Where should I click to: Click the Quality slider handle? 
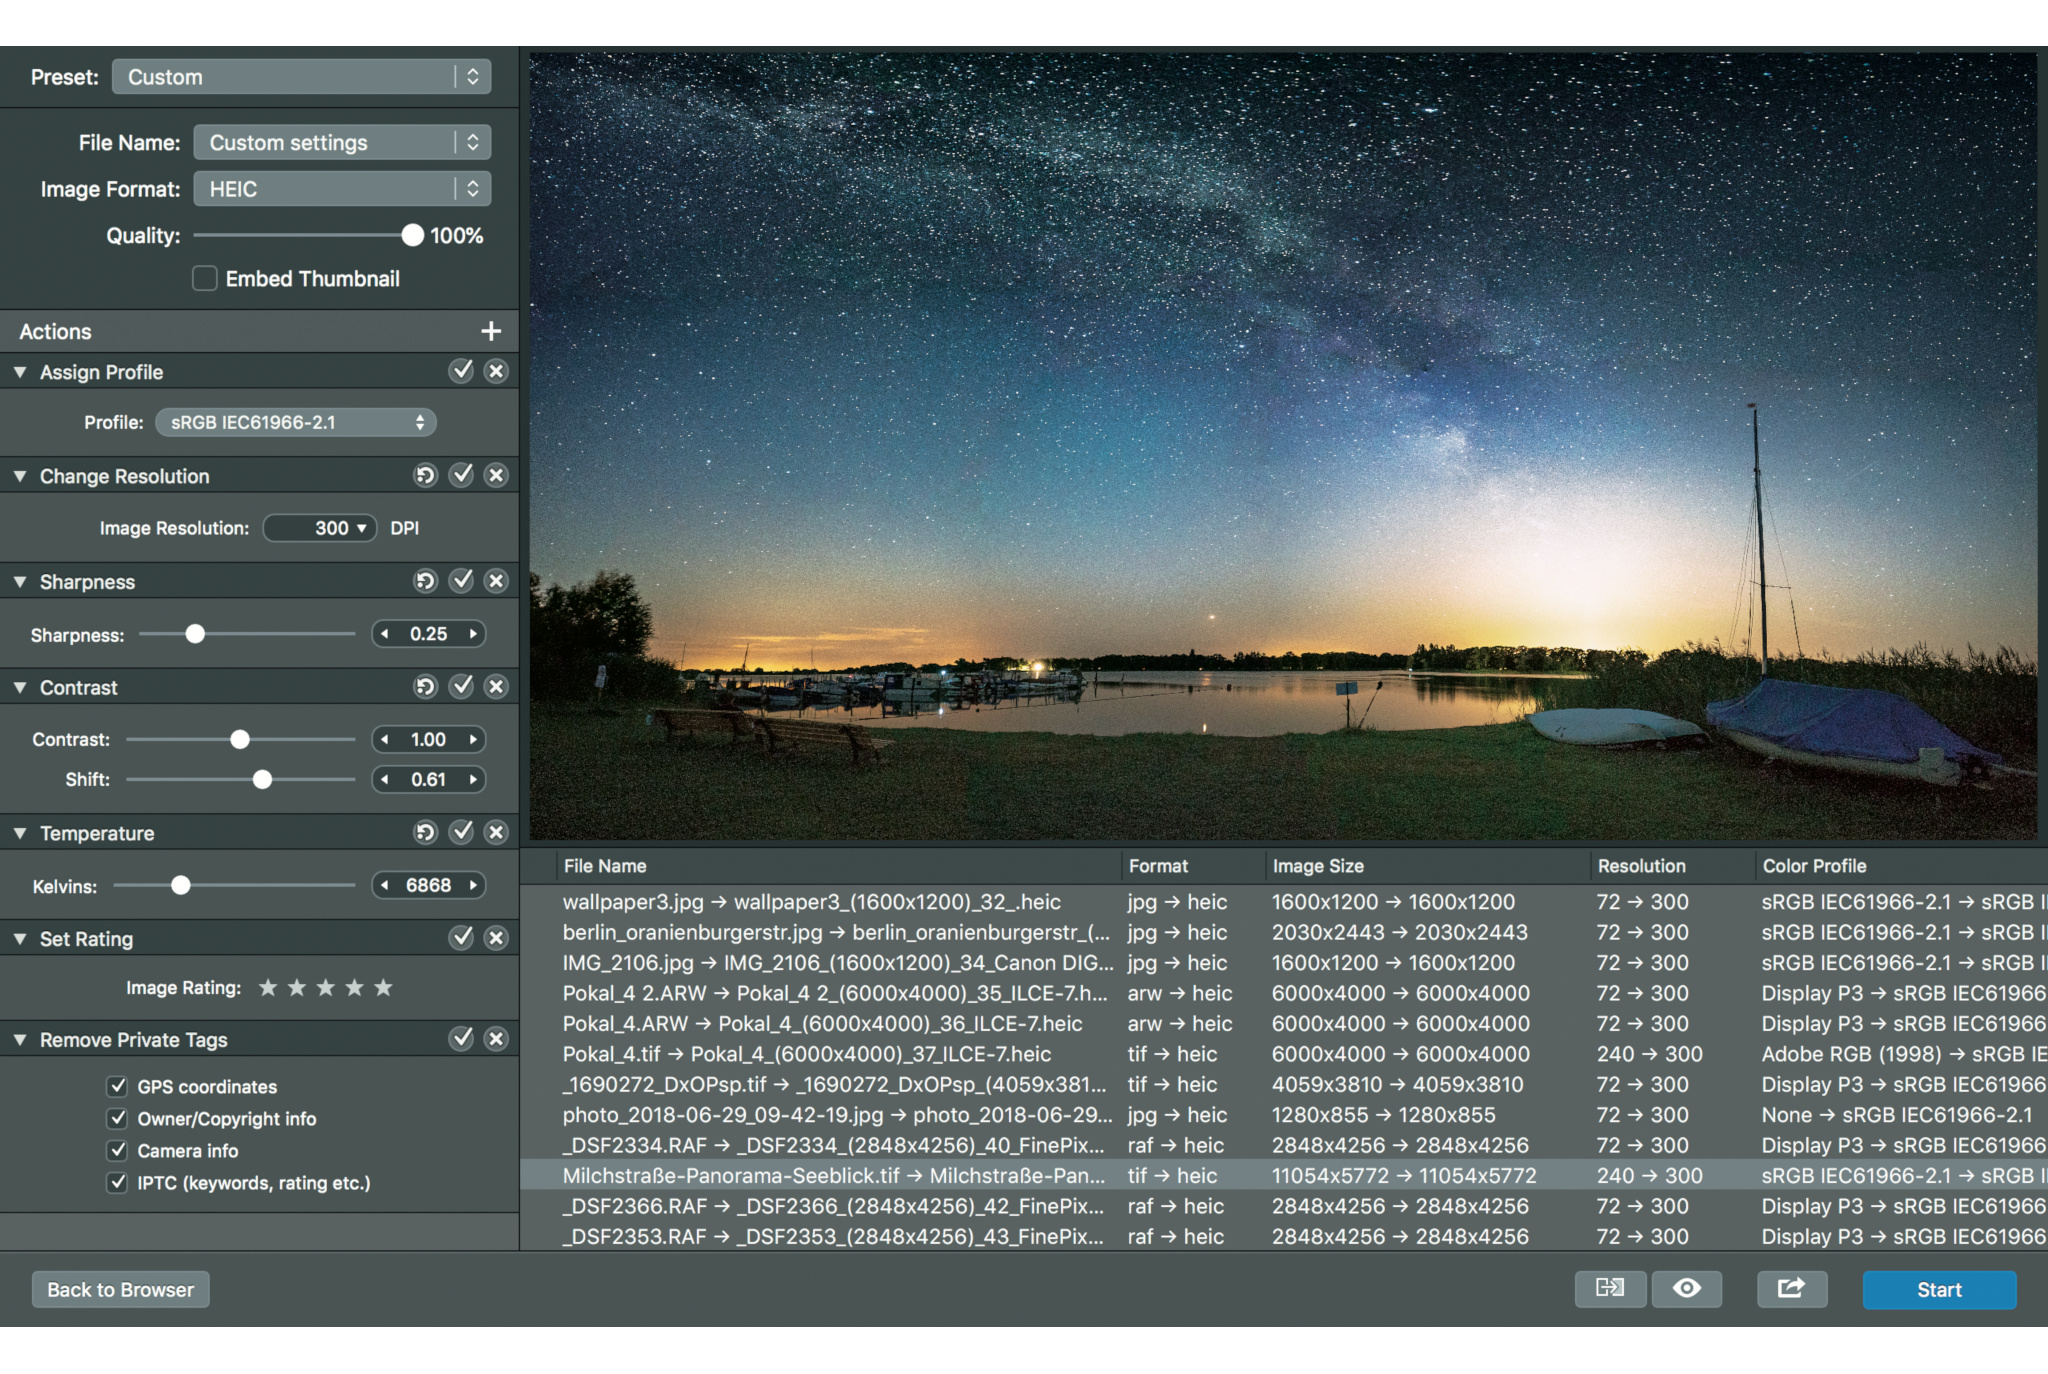click(x=412, y=235)
